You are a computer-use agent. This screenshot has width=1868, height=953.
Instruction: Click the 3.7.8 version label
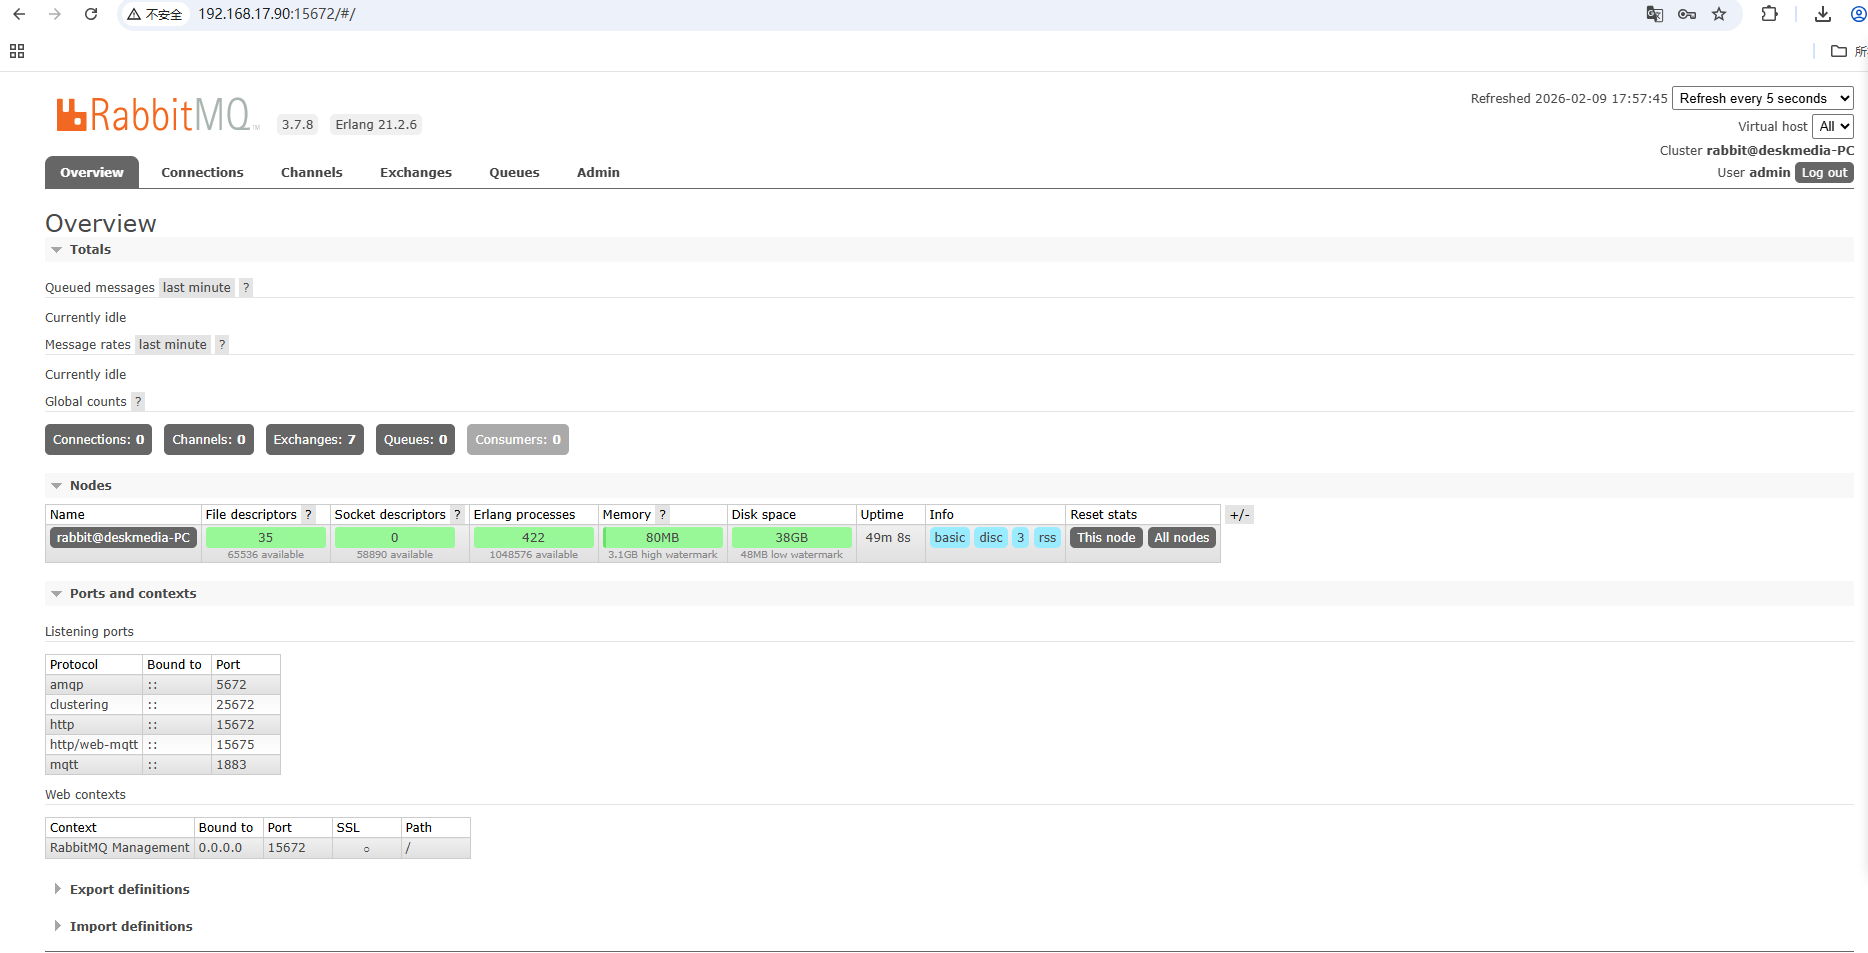(x=297, y=125)
